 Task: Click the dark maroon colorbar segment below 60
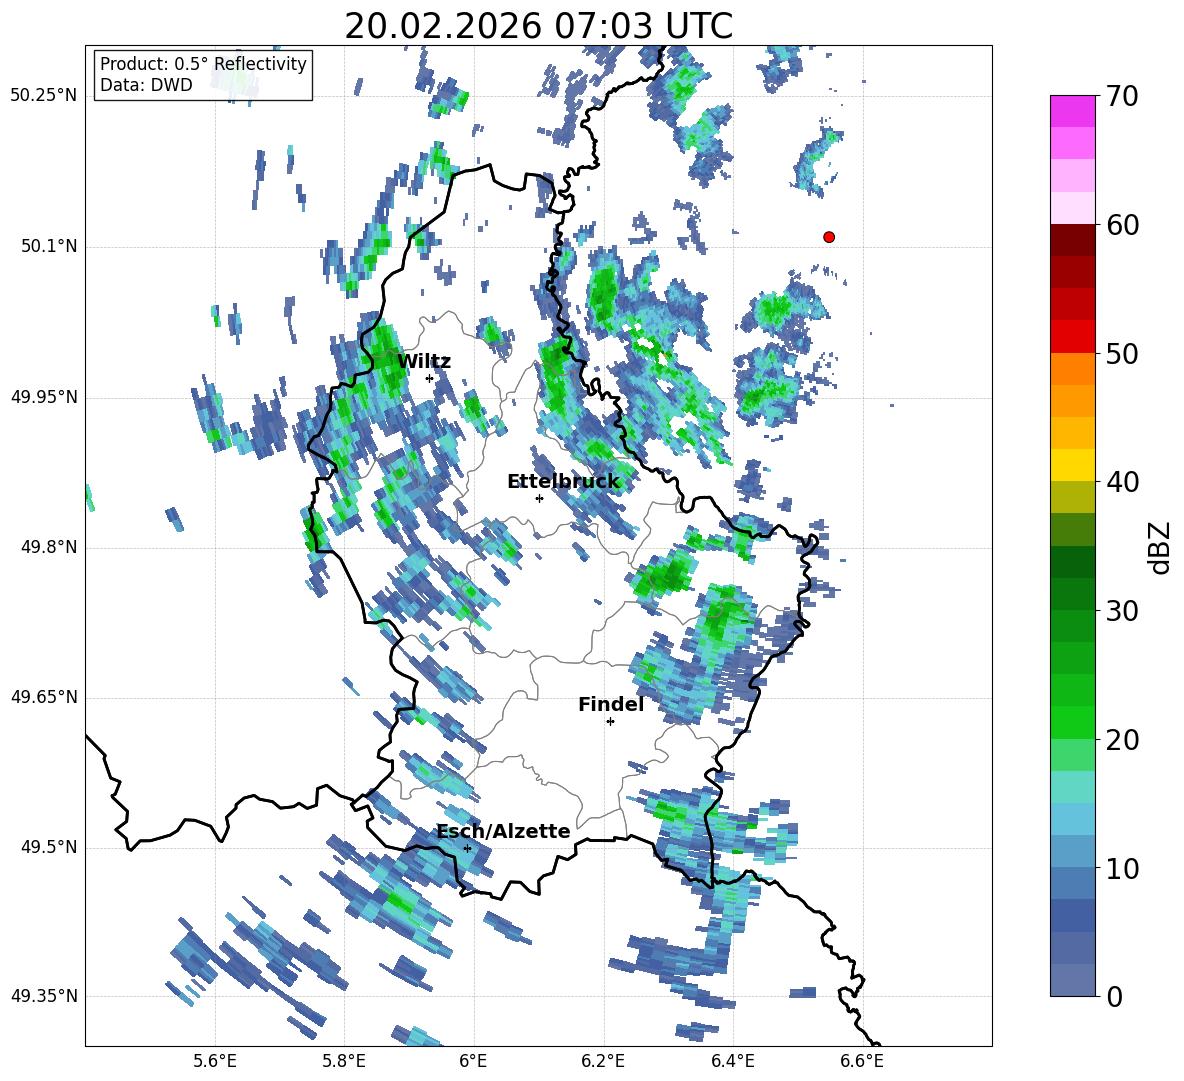1072,240
